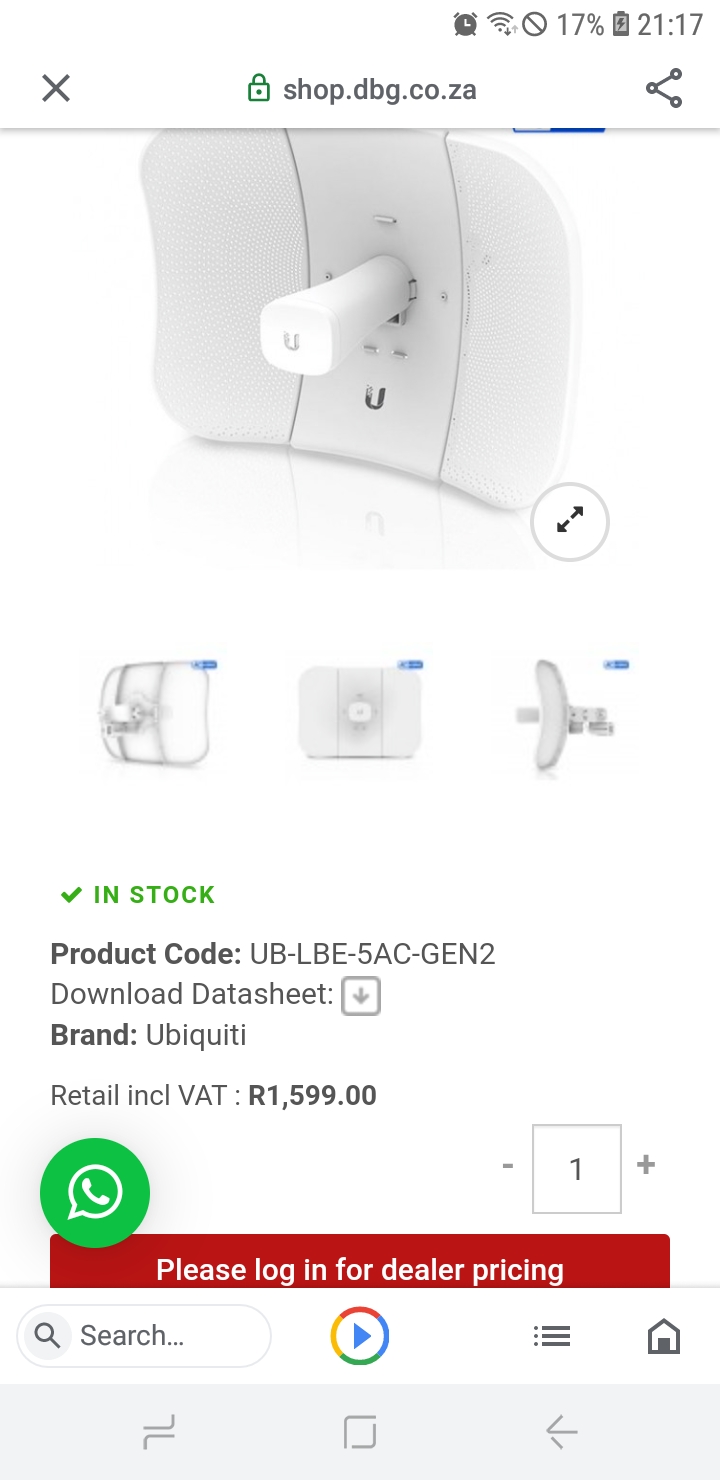720x1480 pixels.
Task: Decrease quantity with minus button
Action: pyautogui.click(x=508, y=1167)
